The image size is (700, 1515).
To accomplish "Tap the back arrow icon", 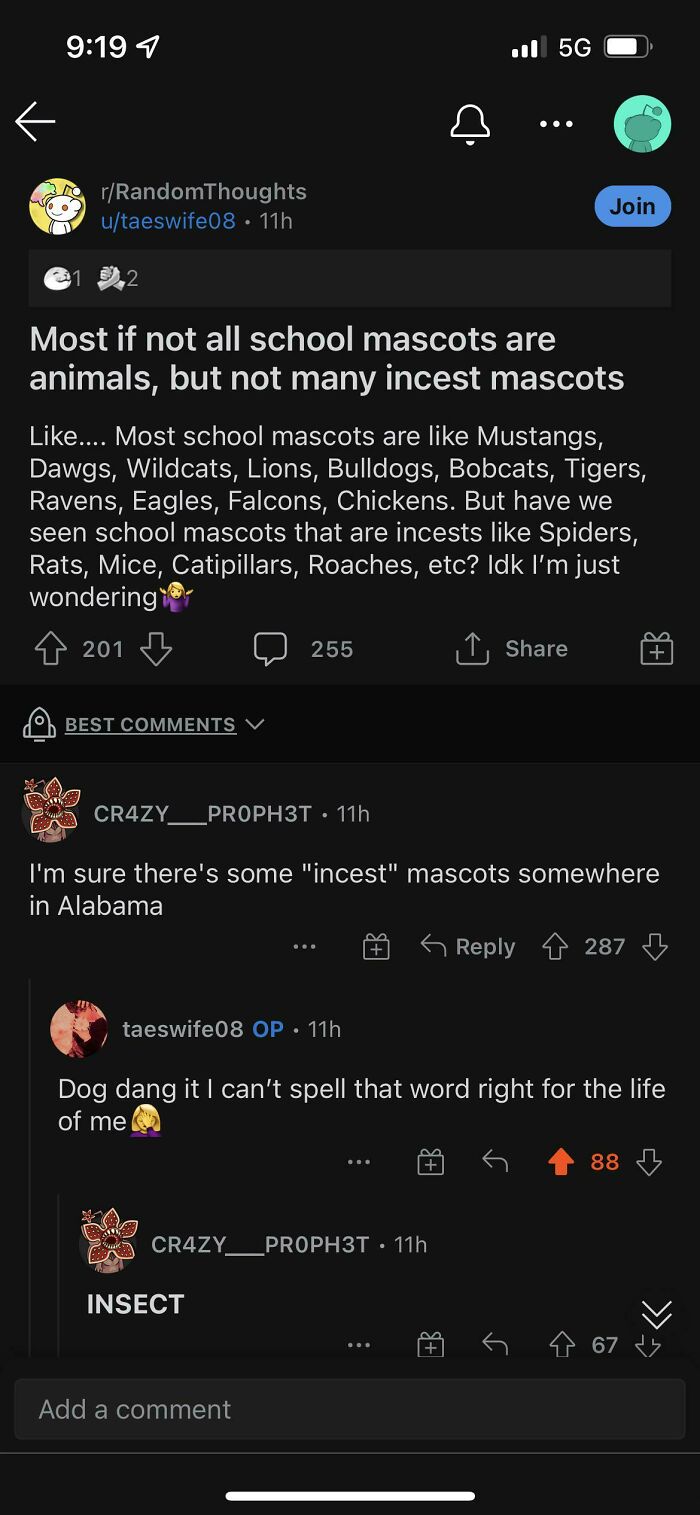I will pyautogui.click(x=35, y=122).
